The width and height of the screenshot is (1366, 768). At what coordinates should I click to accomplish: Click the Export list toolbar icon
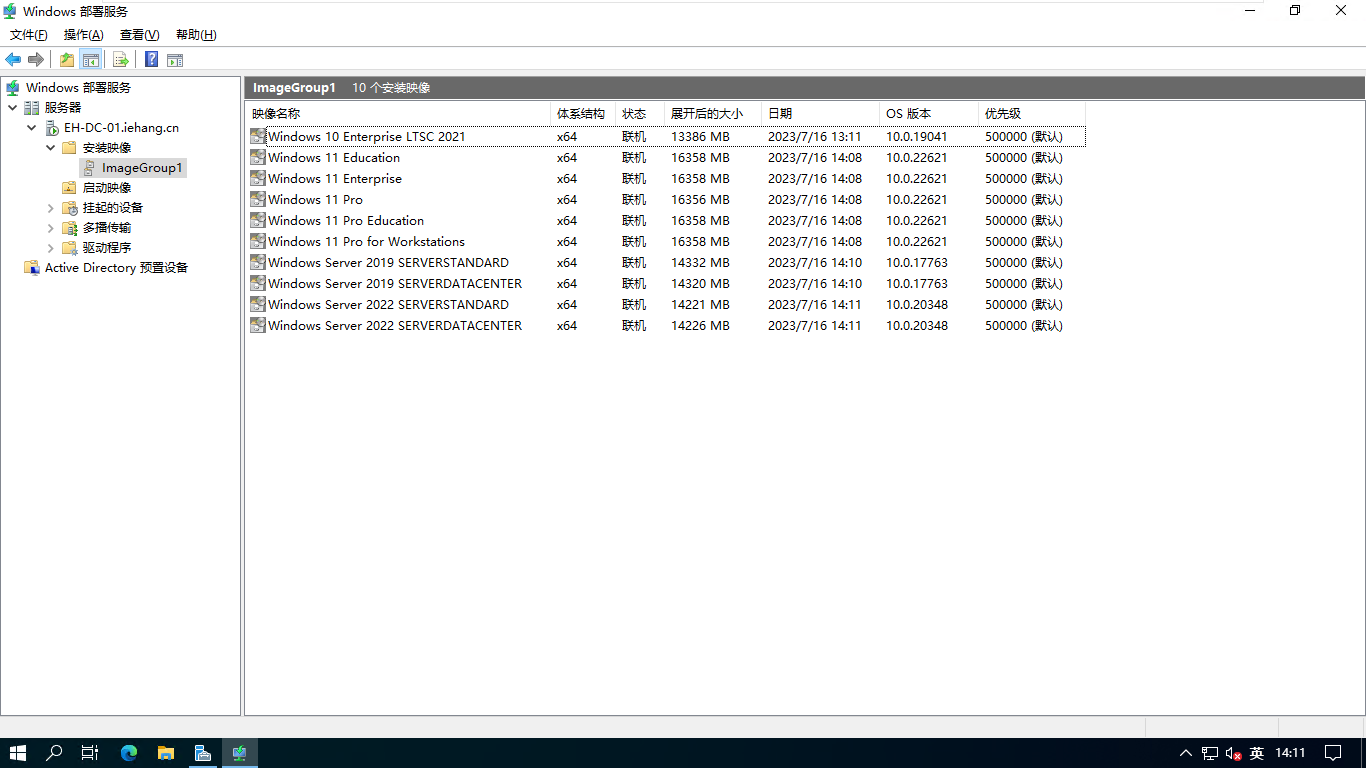[121, 60]
